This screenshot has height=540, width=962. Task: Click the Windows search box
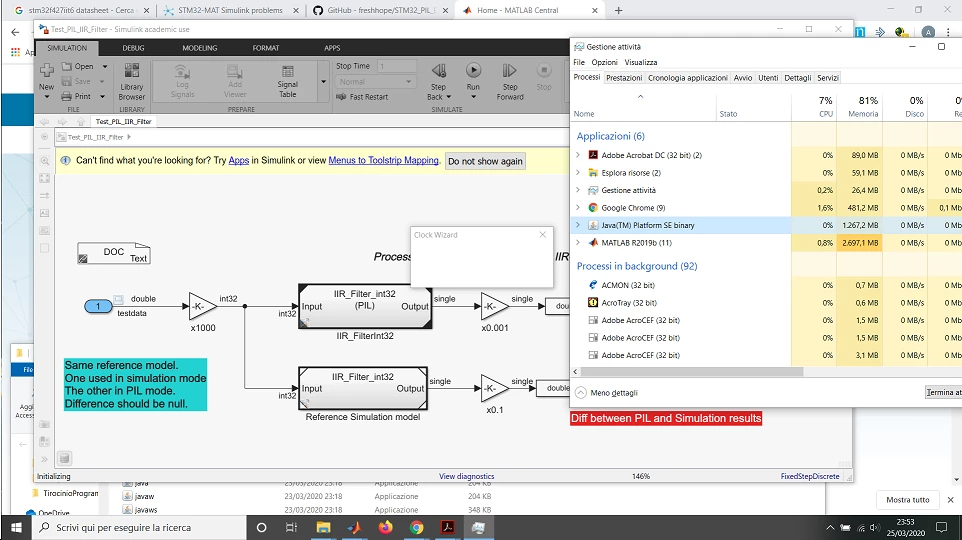click(139, 527)
